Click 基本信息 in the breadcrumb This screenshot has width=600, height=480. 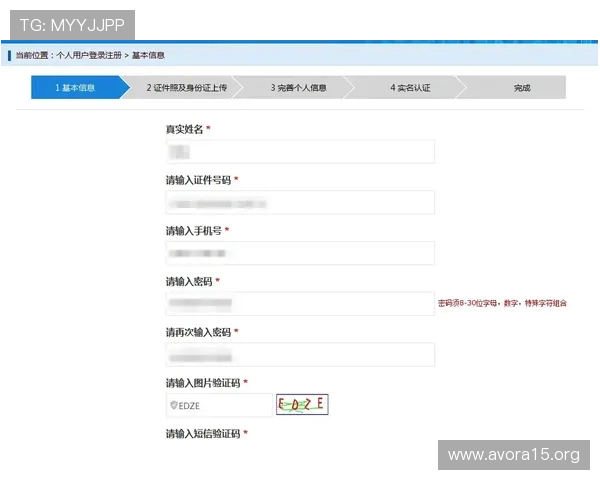point(148,56)
